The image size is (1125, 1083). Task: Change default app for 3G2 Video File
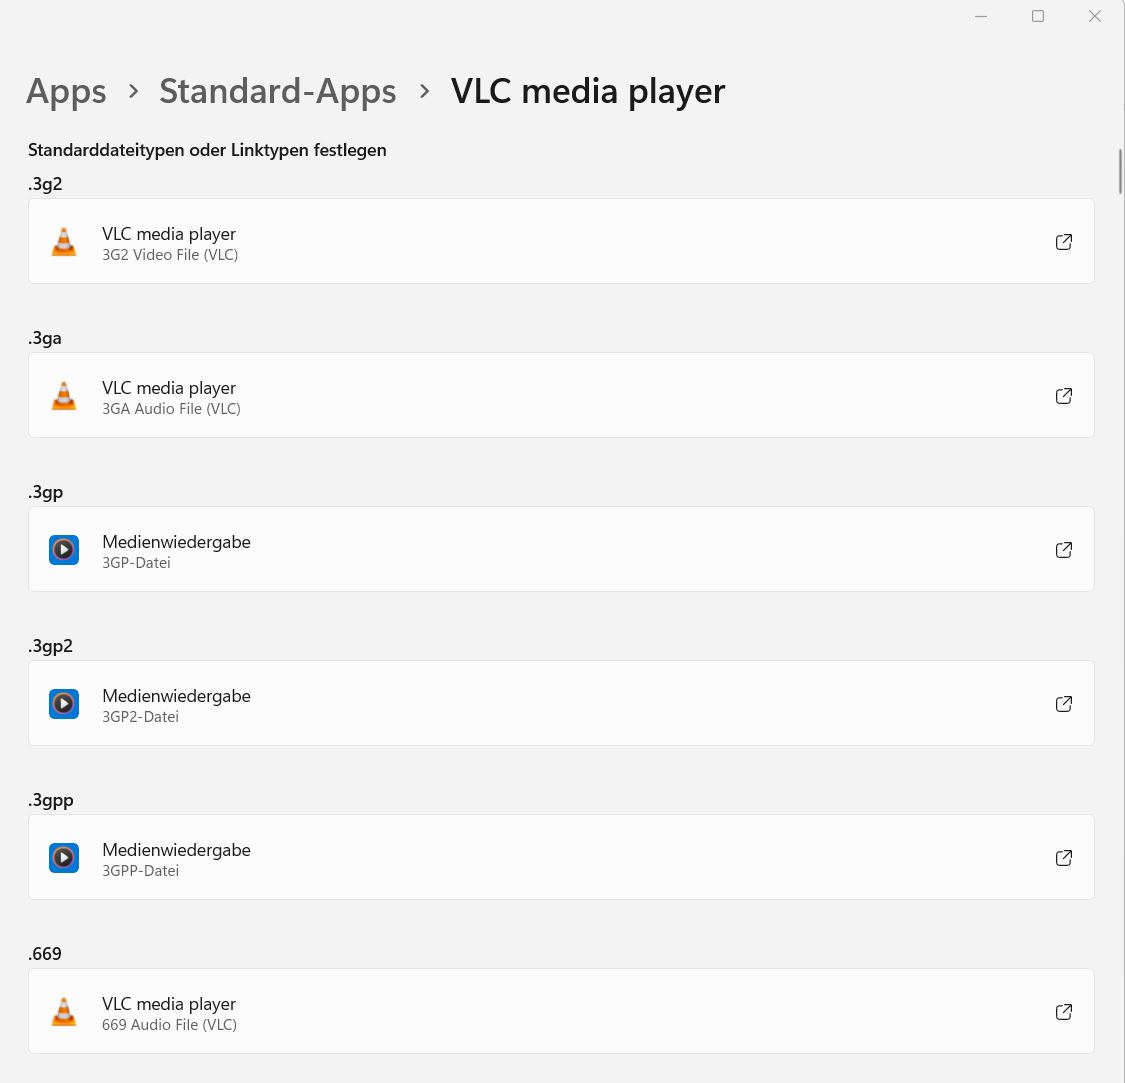[x=560, y=242]
